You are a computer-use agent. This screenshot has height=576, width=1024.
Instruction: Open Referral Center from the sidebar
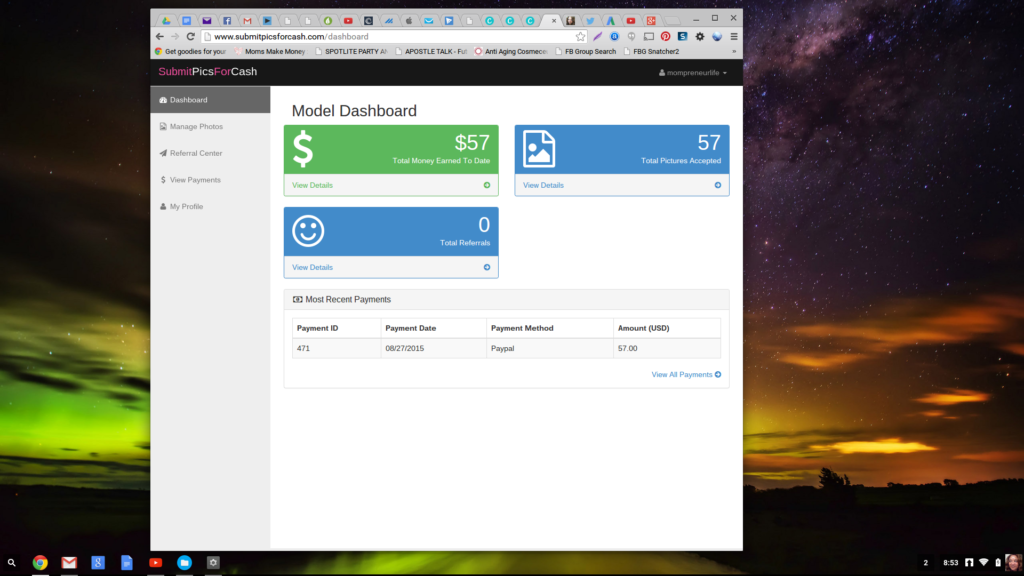click(210, 153)
